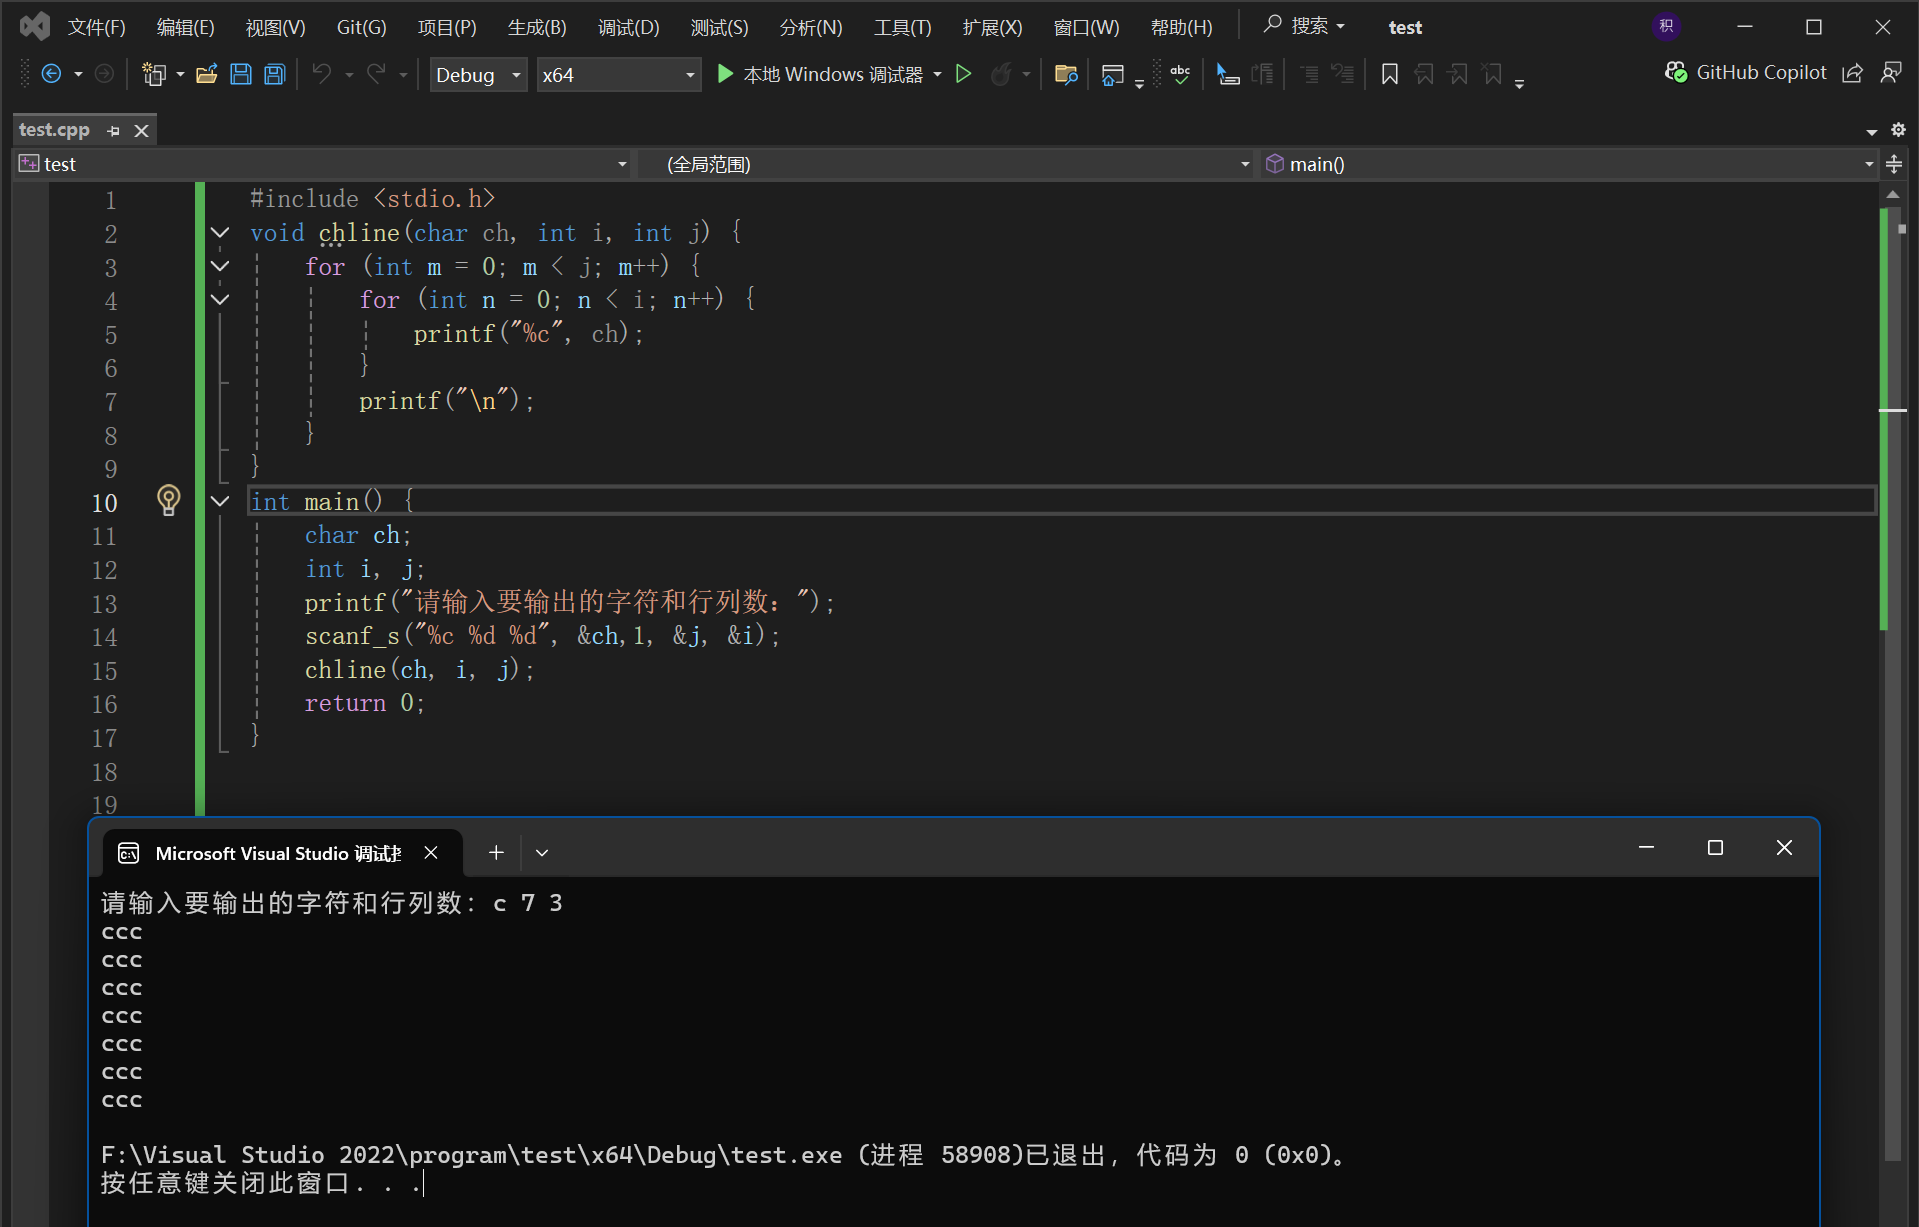1919x1227 pixels.
Task: Click line number 14 in the gutter
Action: tap(104, 637)
